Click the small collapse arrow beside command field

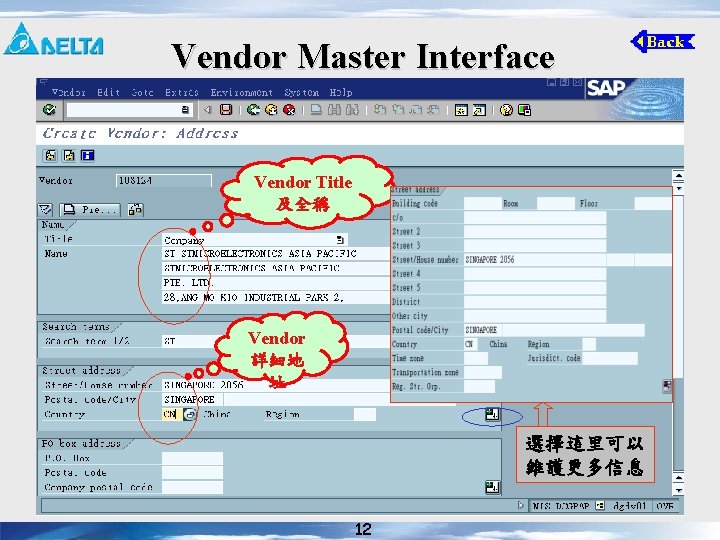(208, 110)
